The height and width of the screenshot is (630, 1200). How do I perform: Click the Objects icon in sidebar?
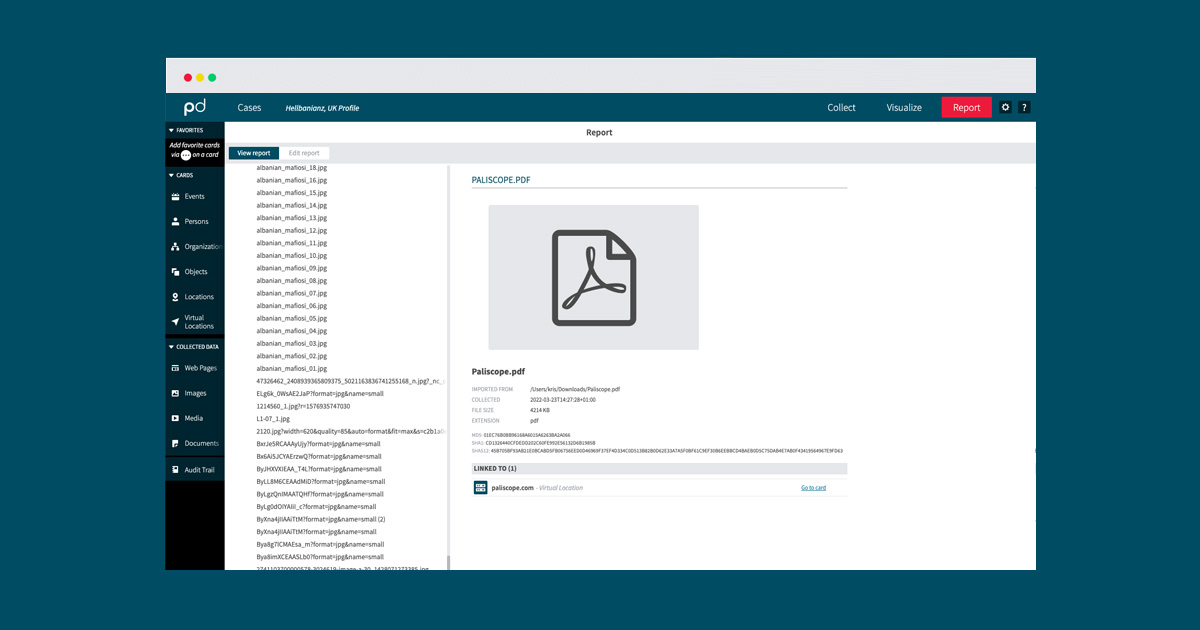[176, 272]
